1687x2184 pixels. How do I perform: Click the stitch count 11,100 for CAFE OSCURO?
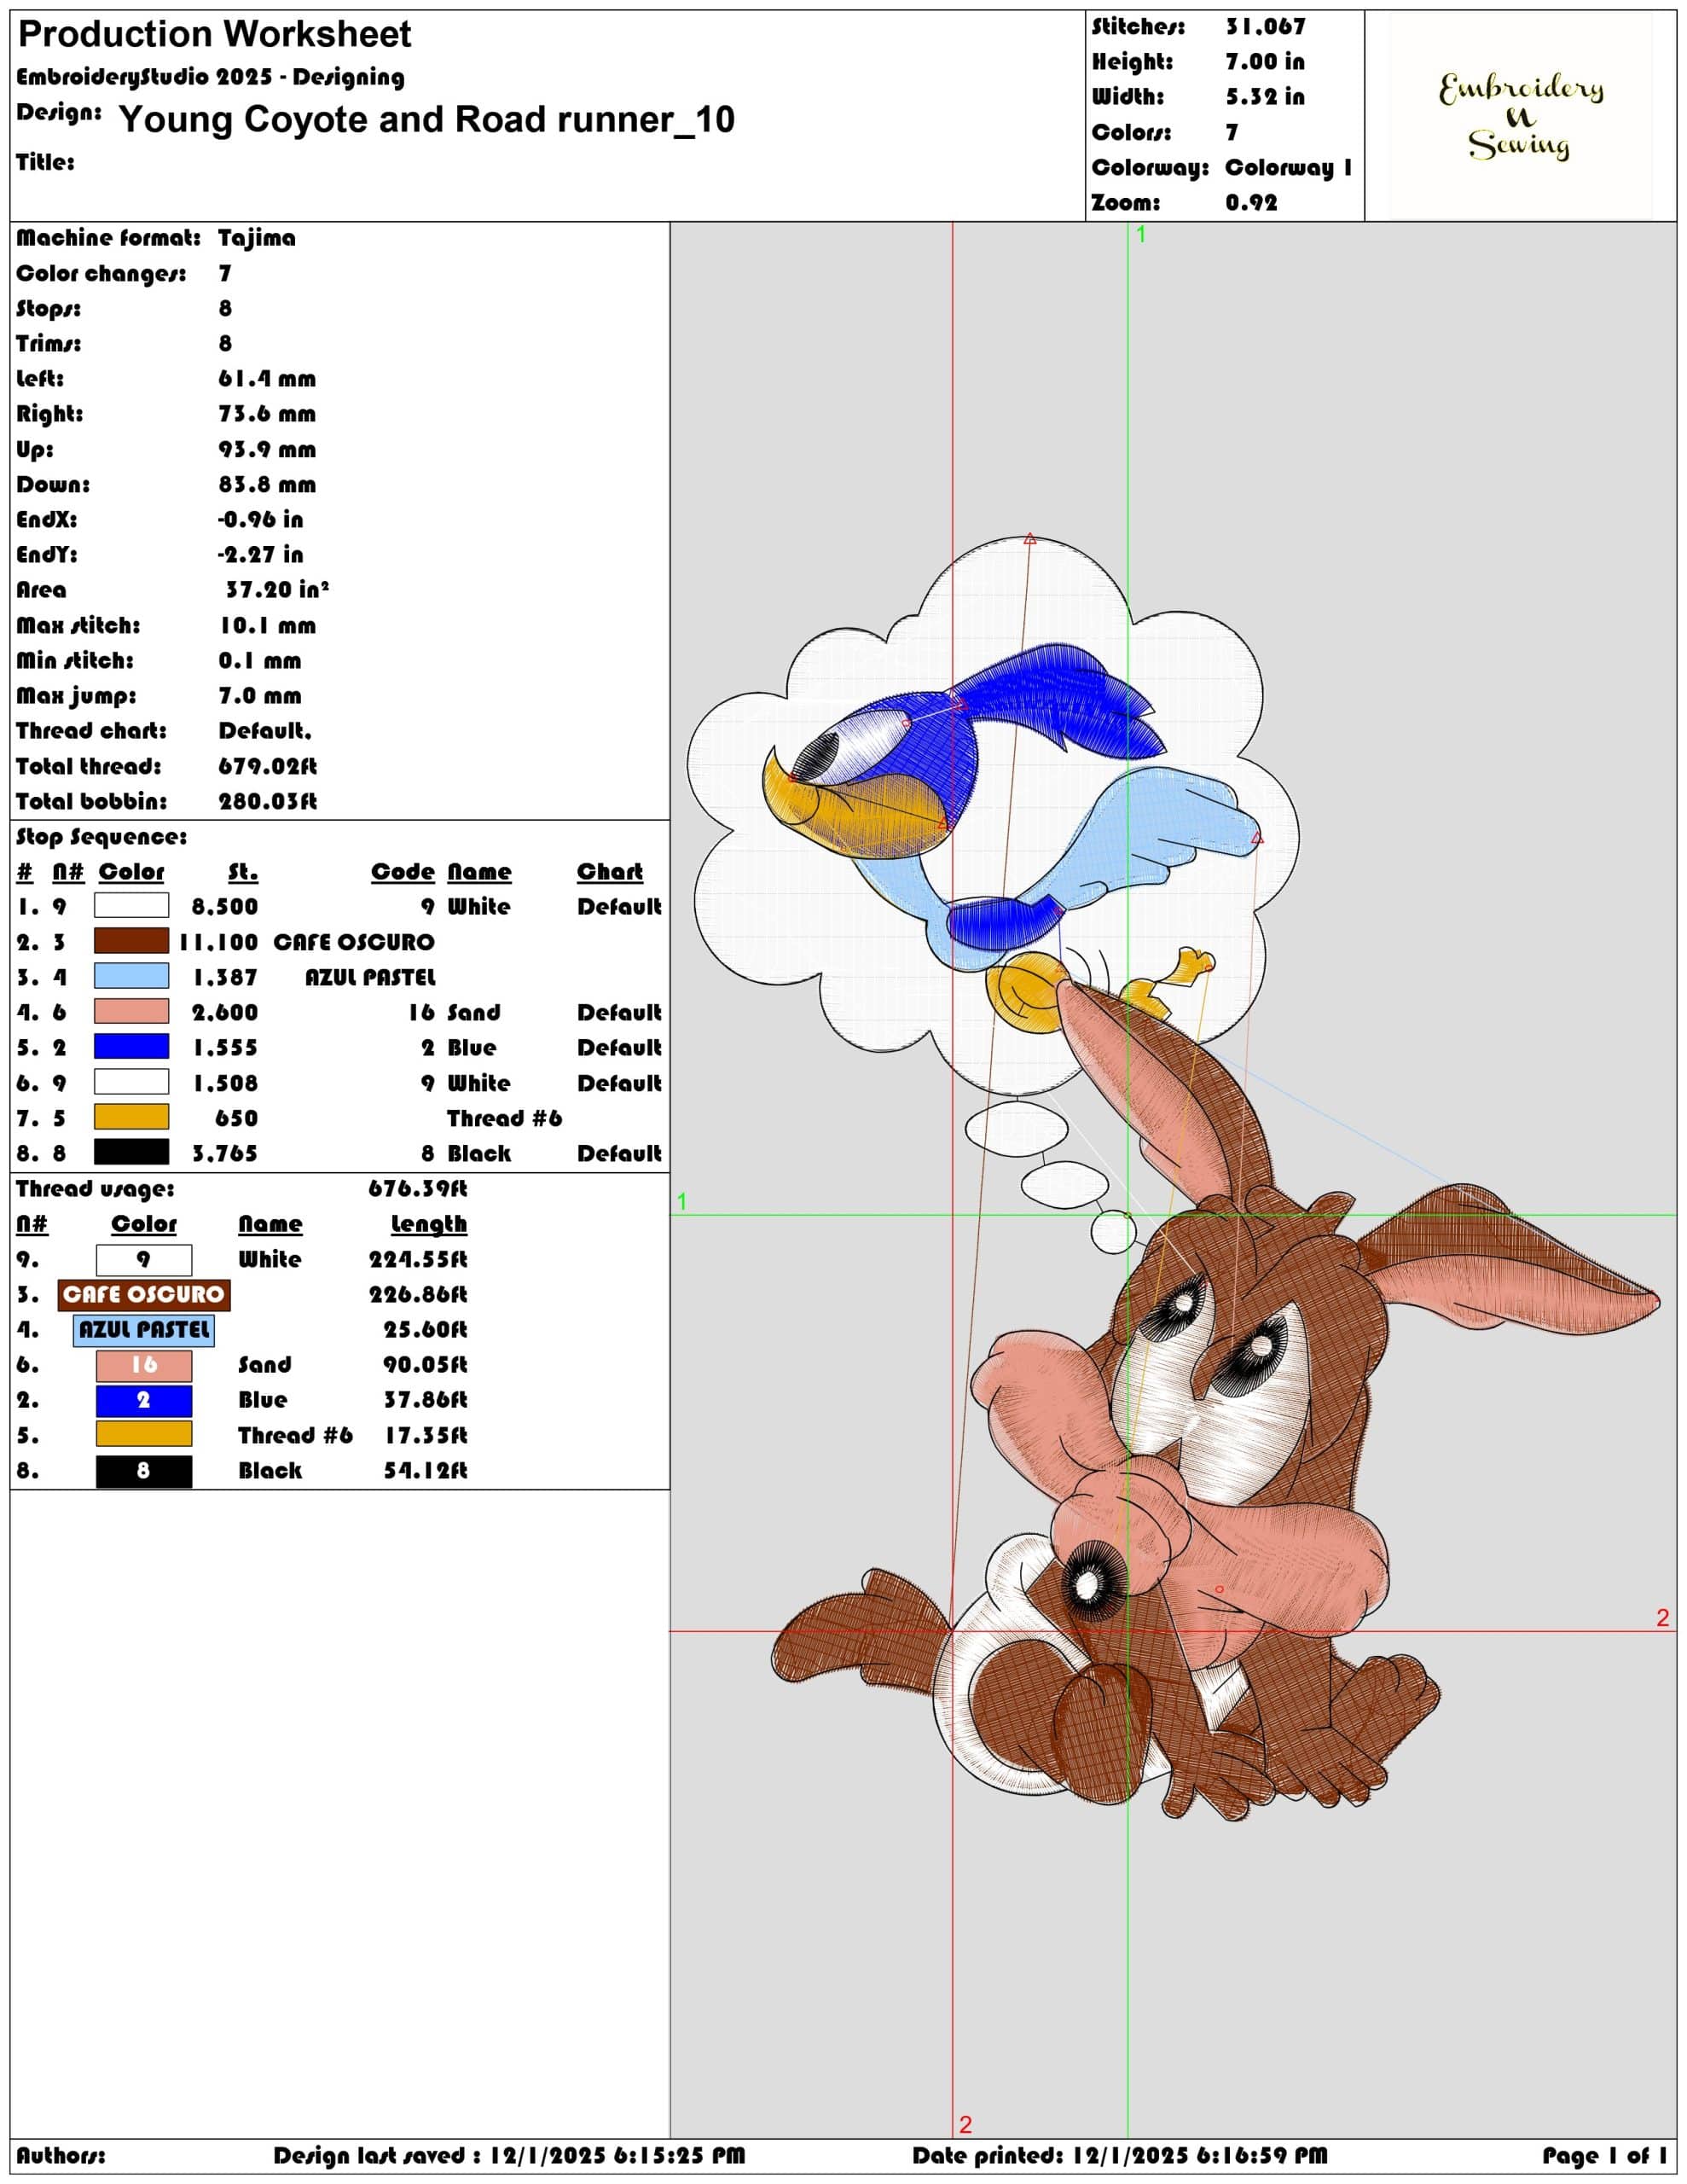(219, 942)
